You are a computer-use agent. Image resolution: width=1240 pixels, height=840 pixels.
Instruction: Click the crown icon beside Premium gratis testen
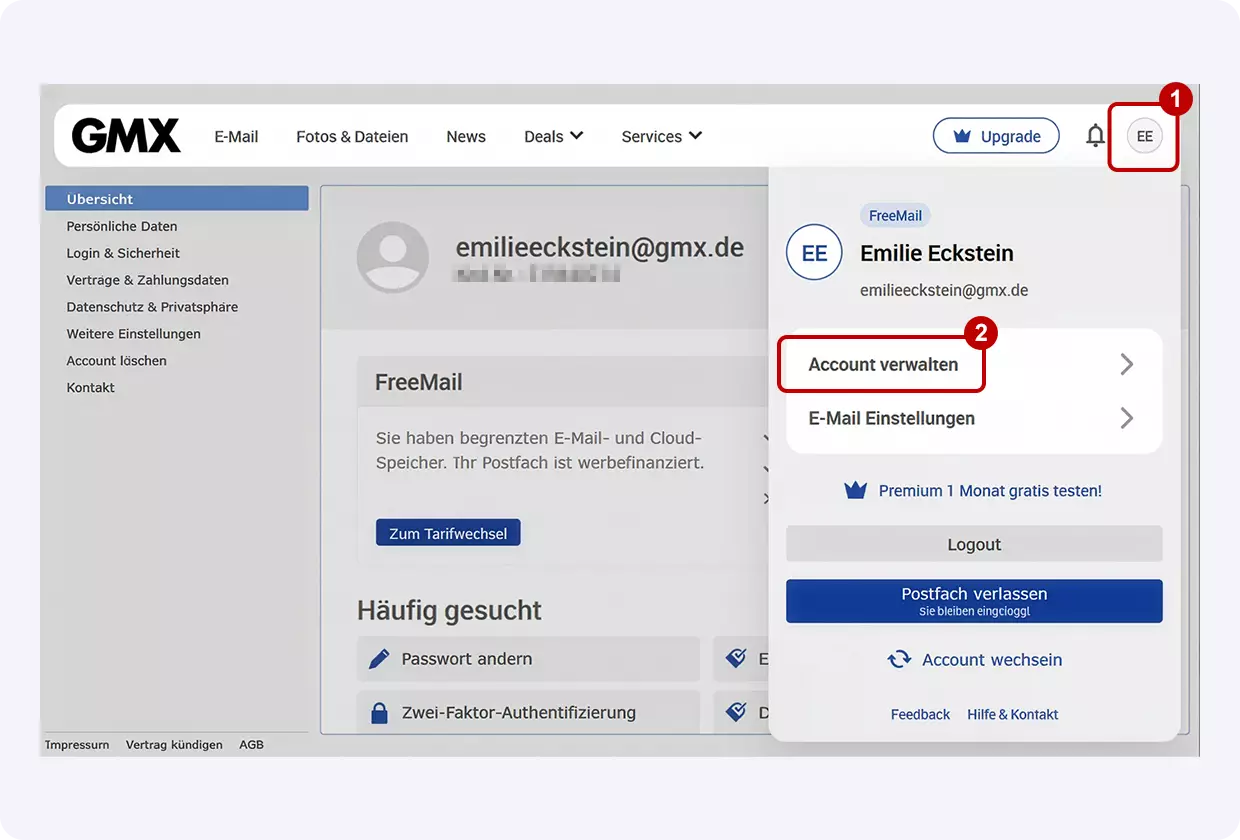855,490
